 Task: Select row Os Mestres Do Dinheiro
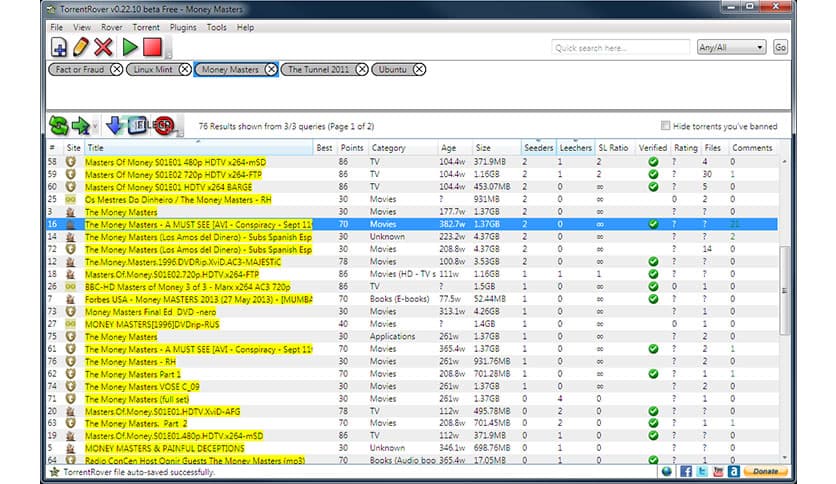(x=412, y=199)
